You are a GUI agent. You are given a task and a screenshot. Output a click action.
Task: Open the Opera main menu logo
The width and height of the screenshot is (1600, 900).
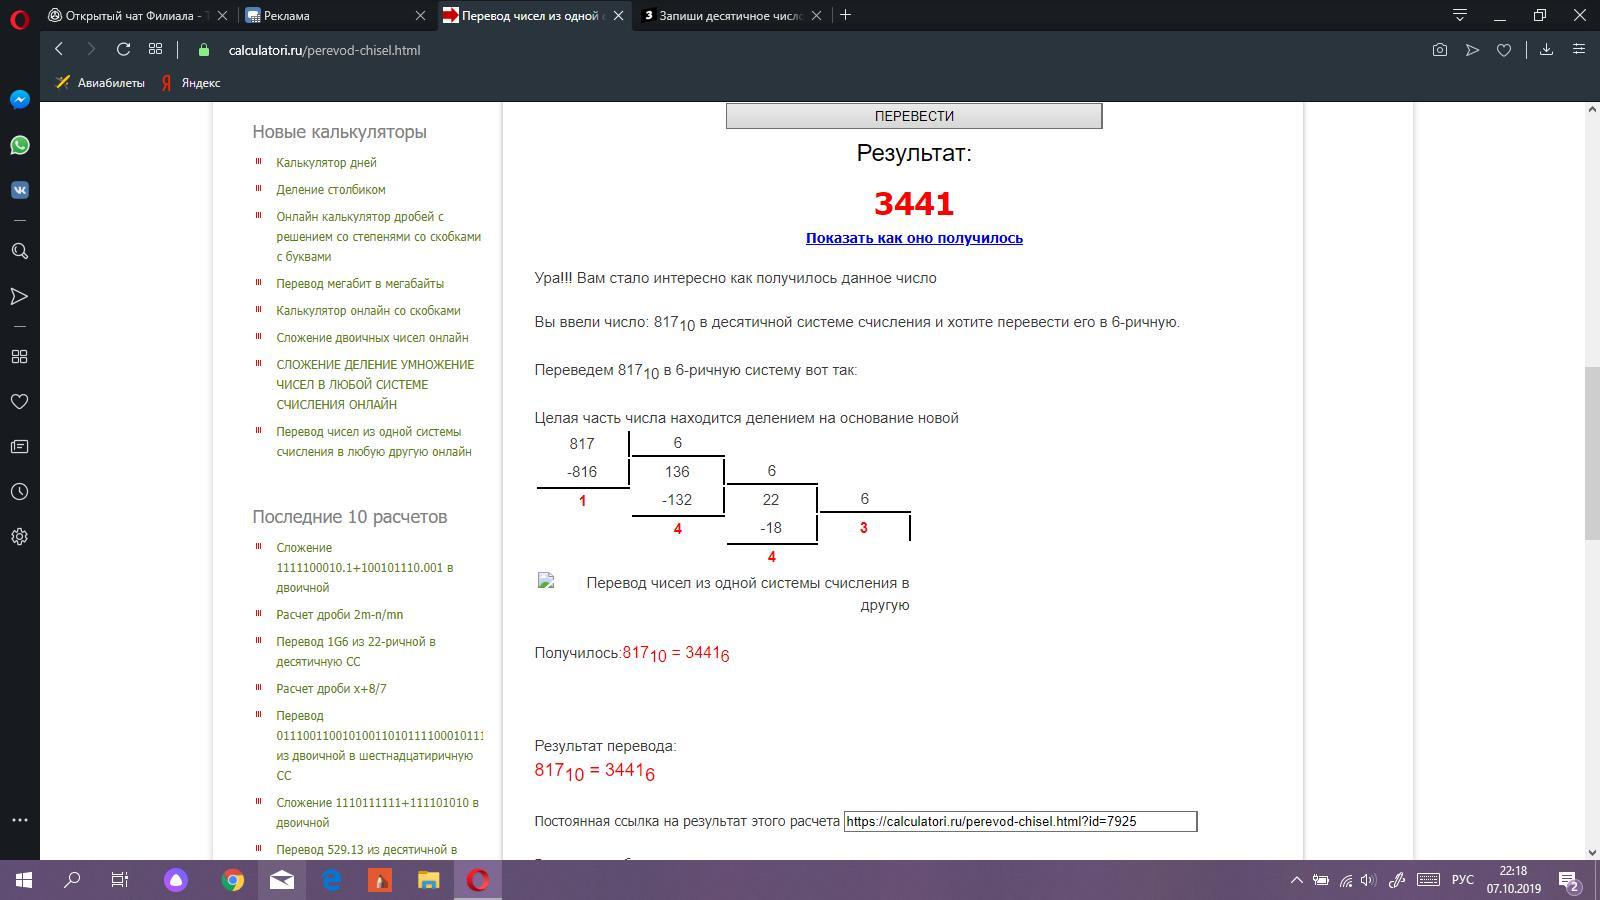19,17
